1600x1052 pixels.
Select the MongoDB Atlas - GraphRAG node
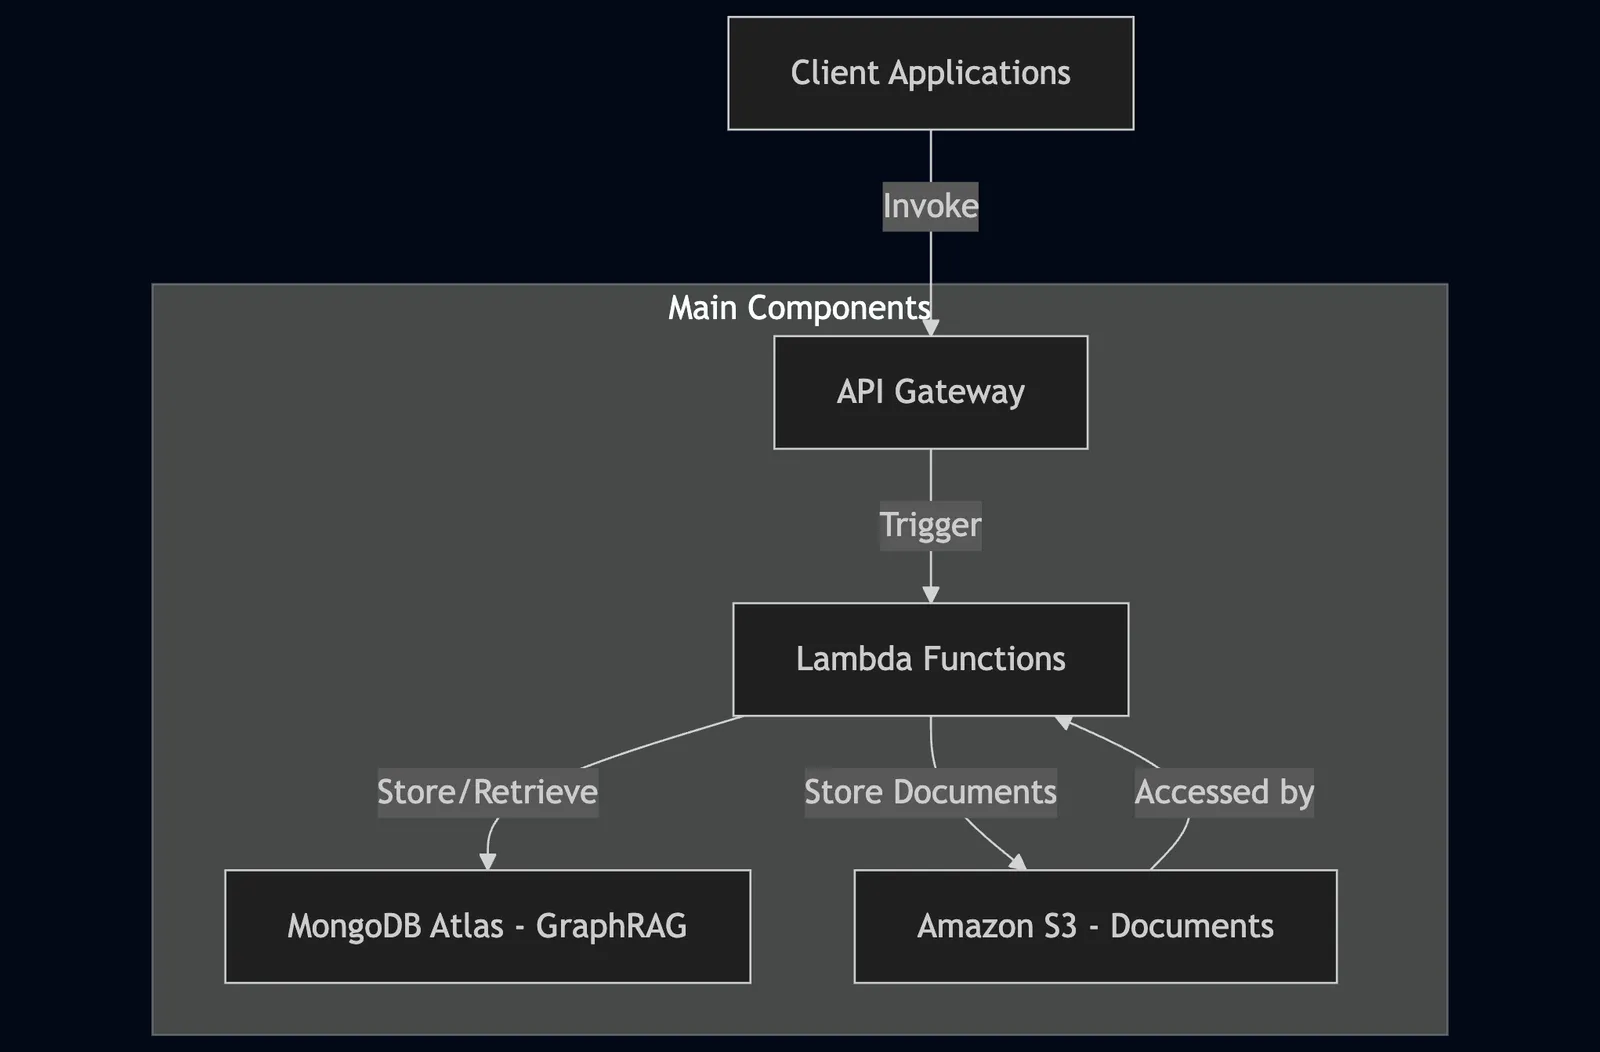[x=487, y=926]
